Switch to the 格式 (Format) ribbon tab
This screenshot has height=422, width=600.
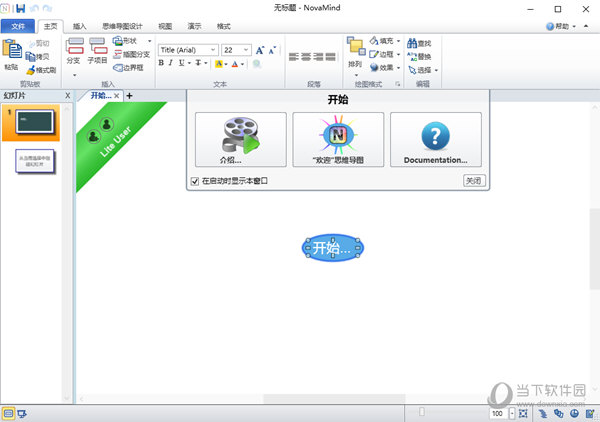(x=224, y=26)
